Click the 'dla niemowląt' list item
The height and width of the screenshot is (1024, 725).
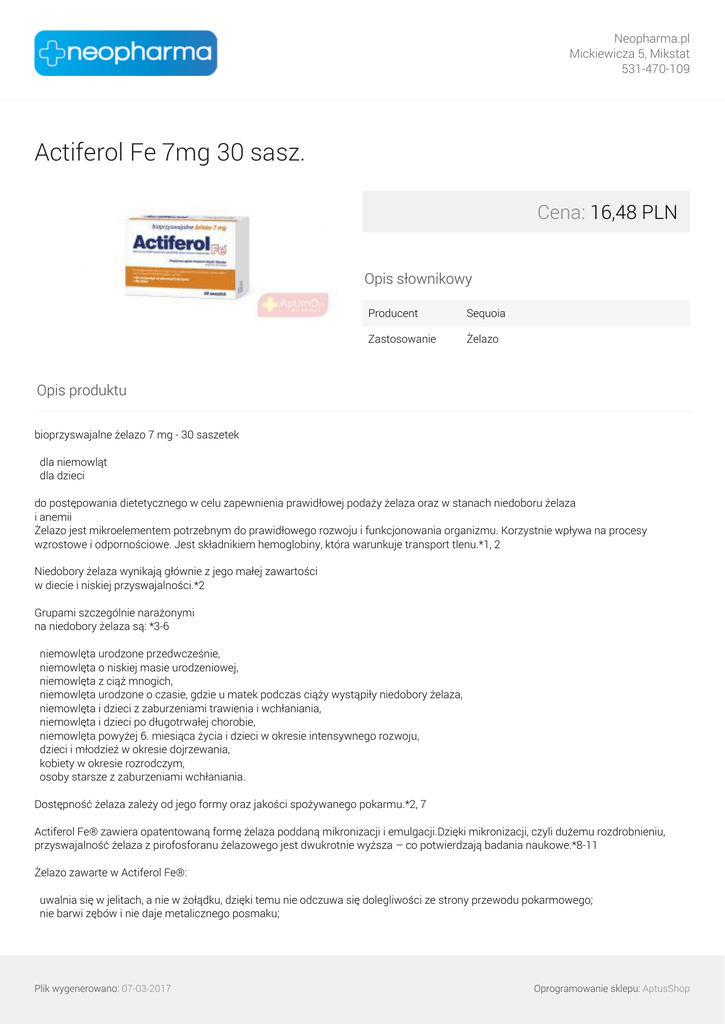coord(73,462)
